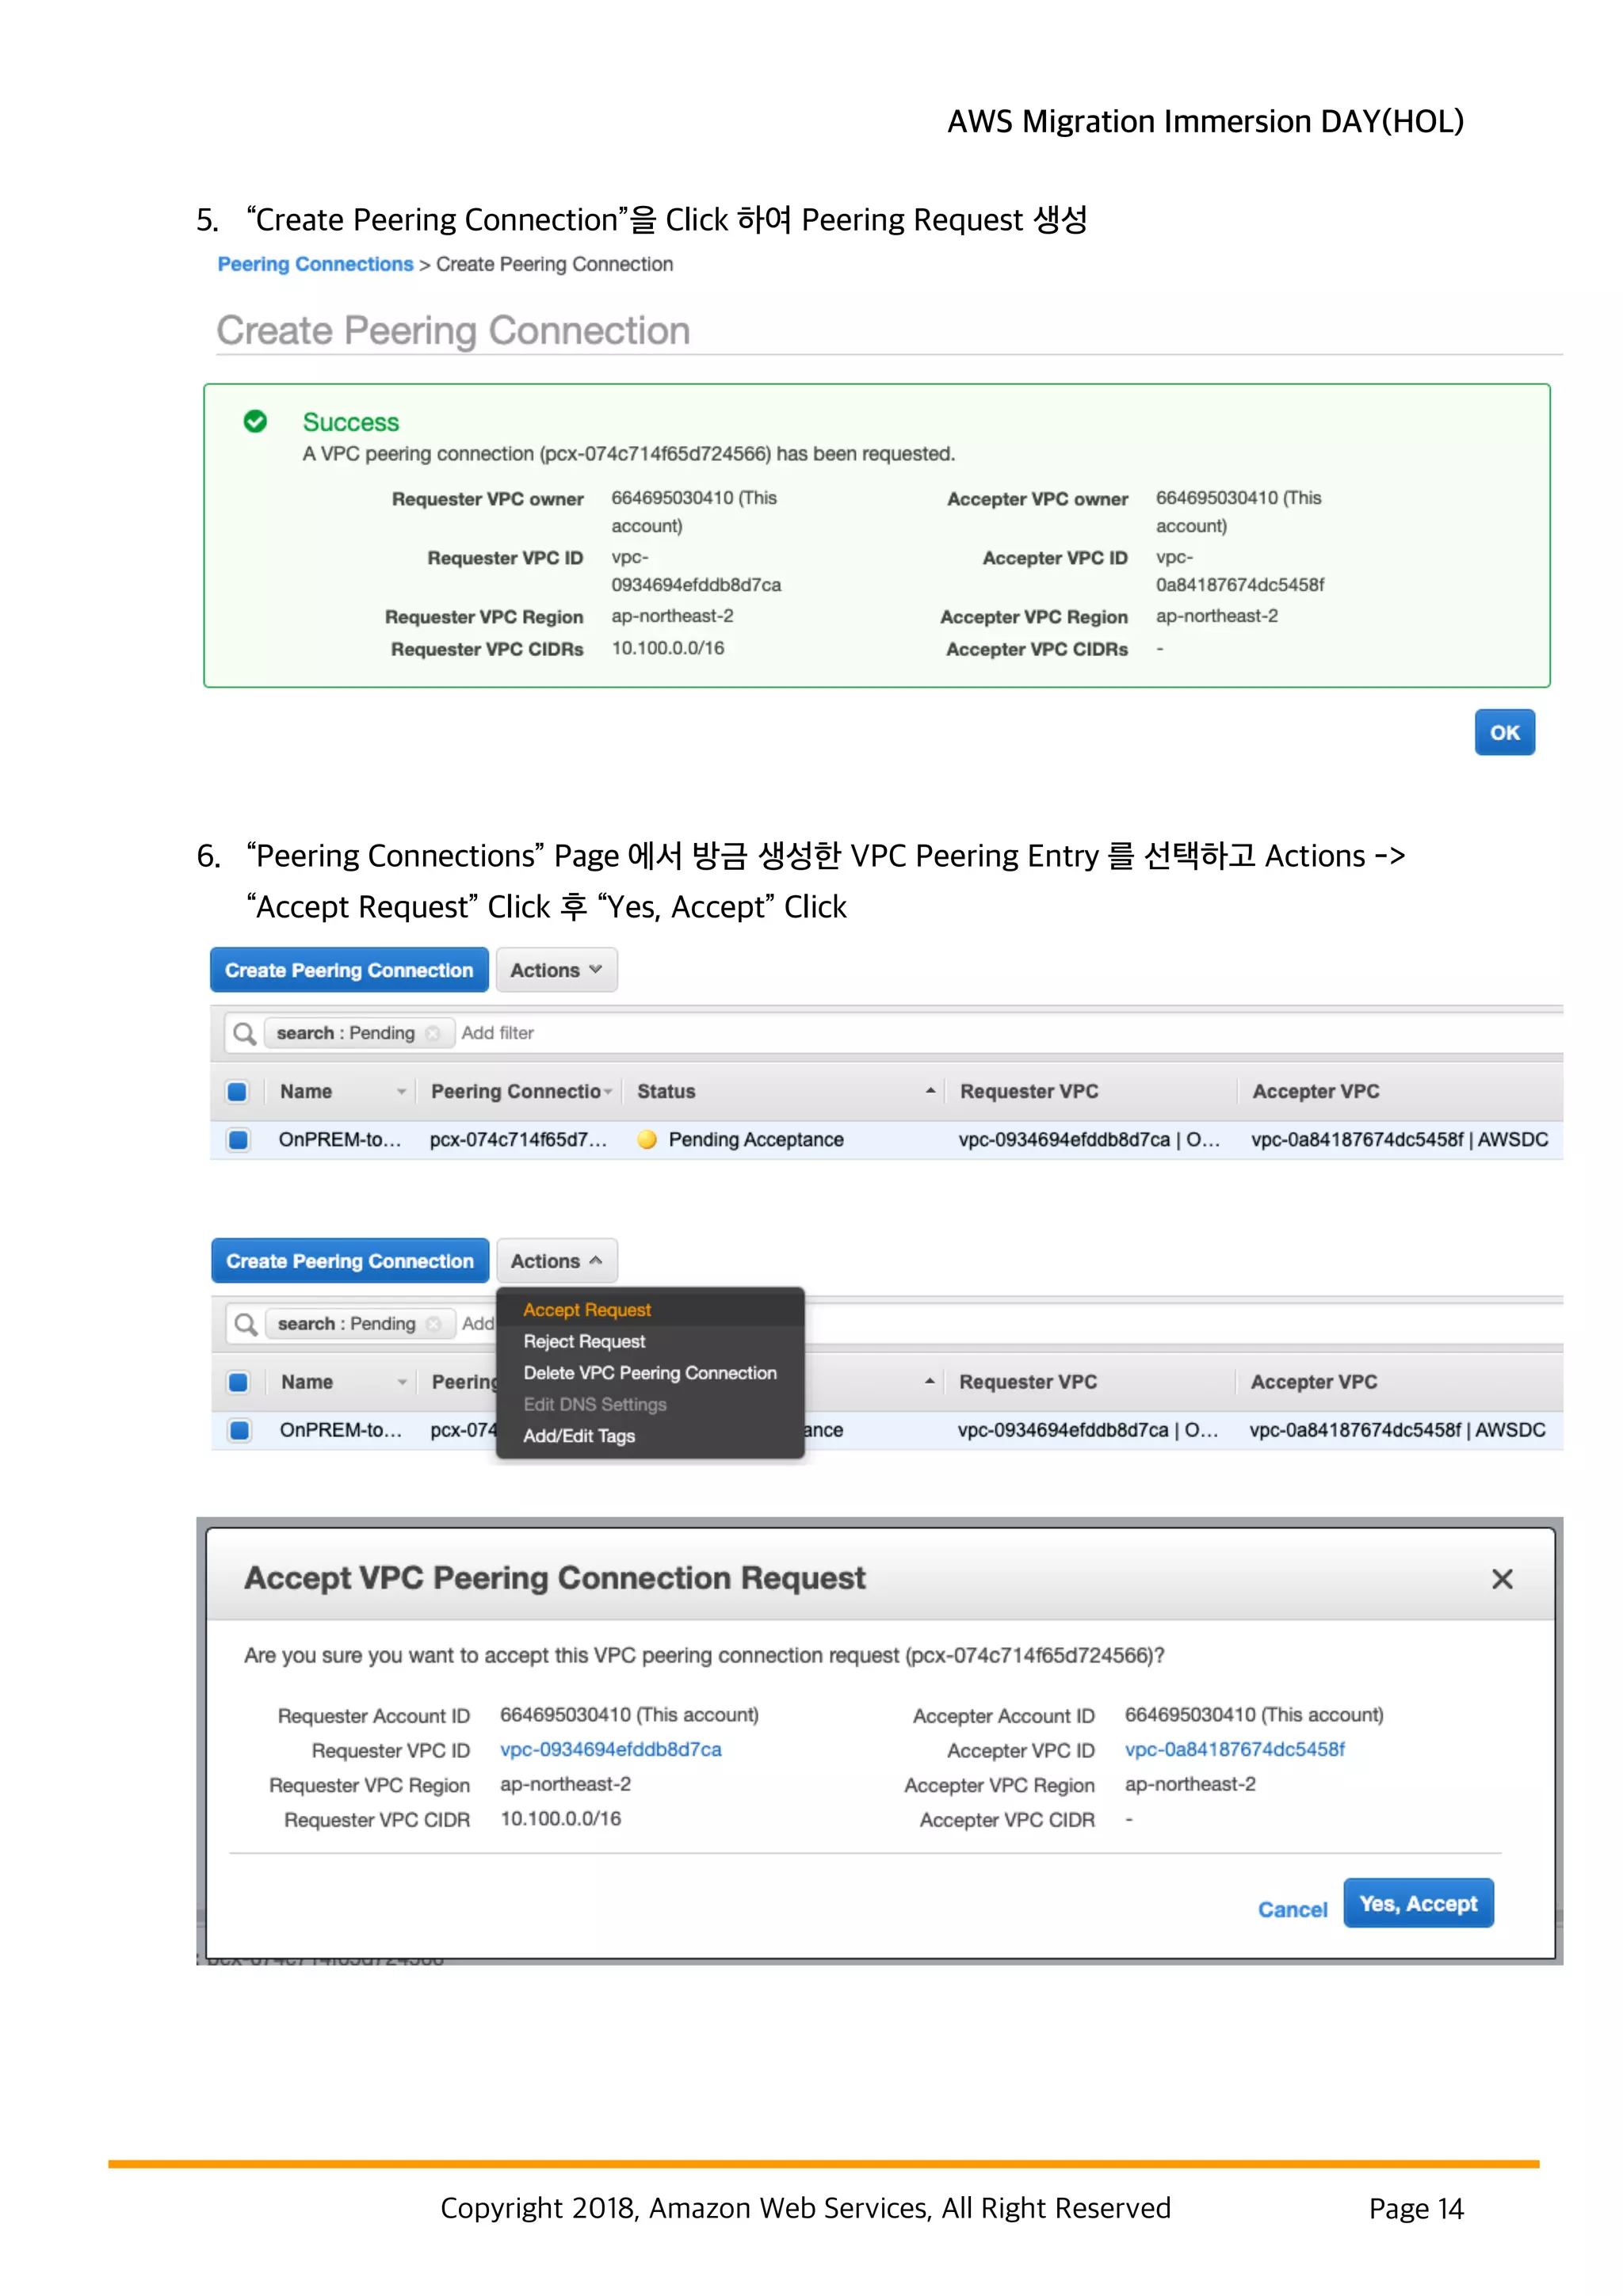Open Name column dropdown in upper table
Image resolution: width=1623 pixels, height=2296 pixels.
[x=401, y=1091]
